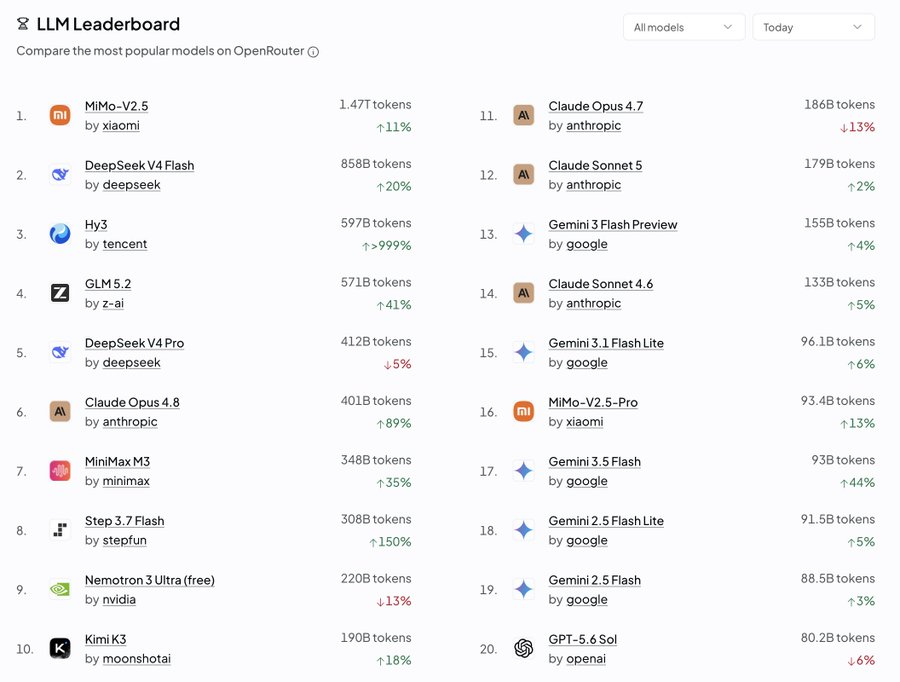Click the Anthropic logo beside Claude Opus 4.8
This screenshot has width=900, height=682.
coord(60,412)
